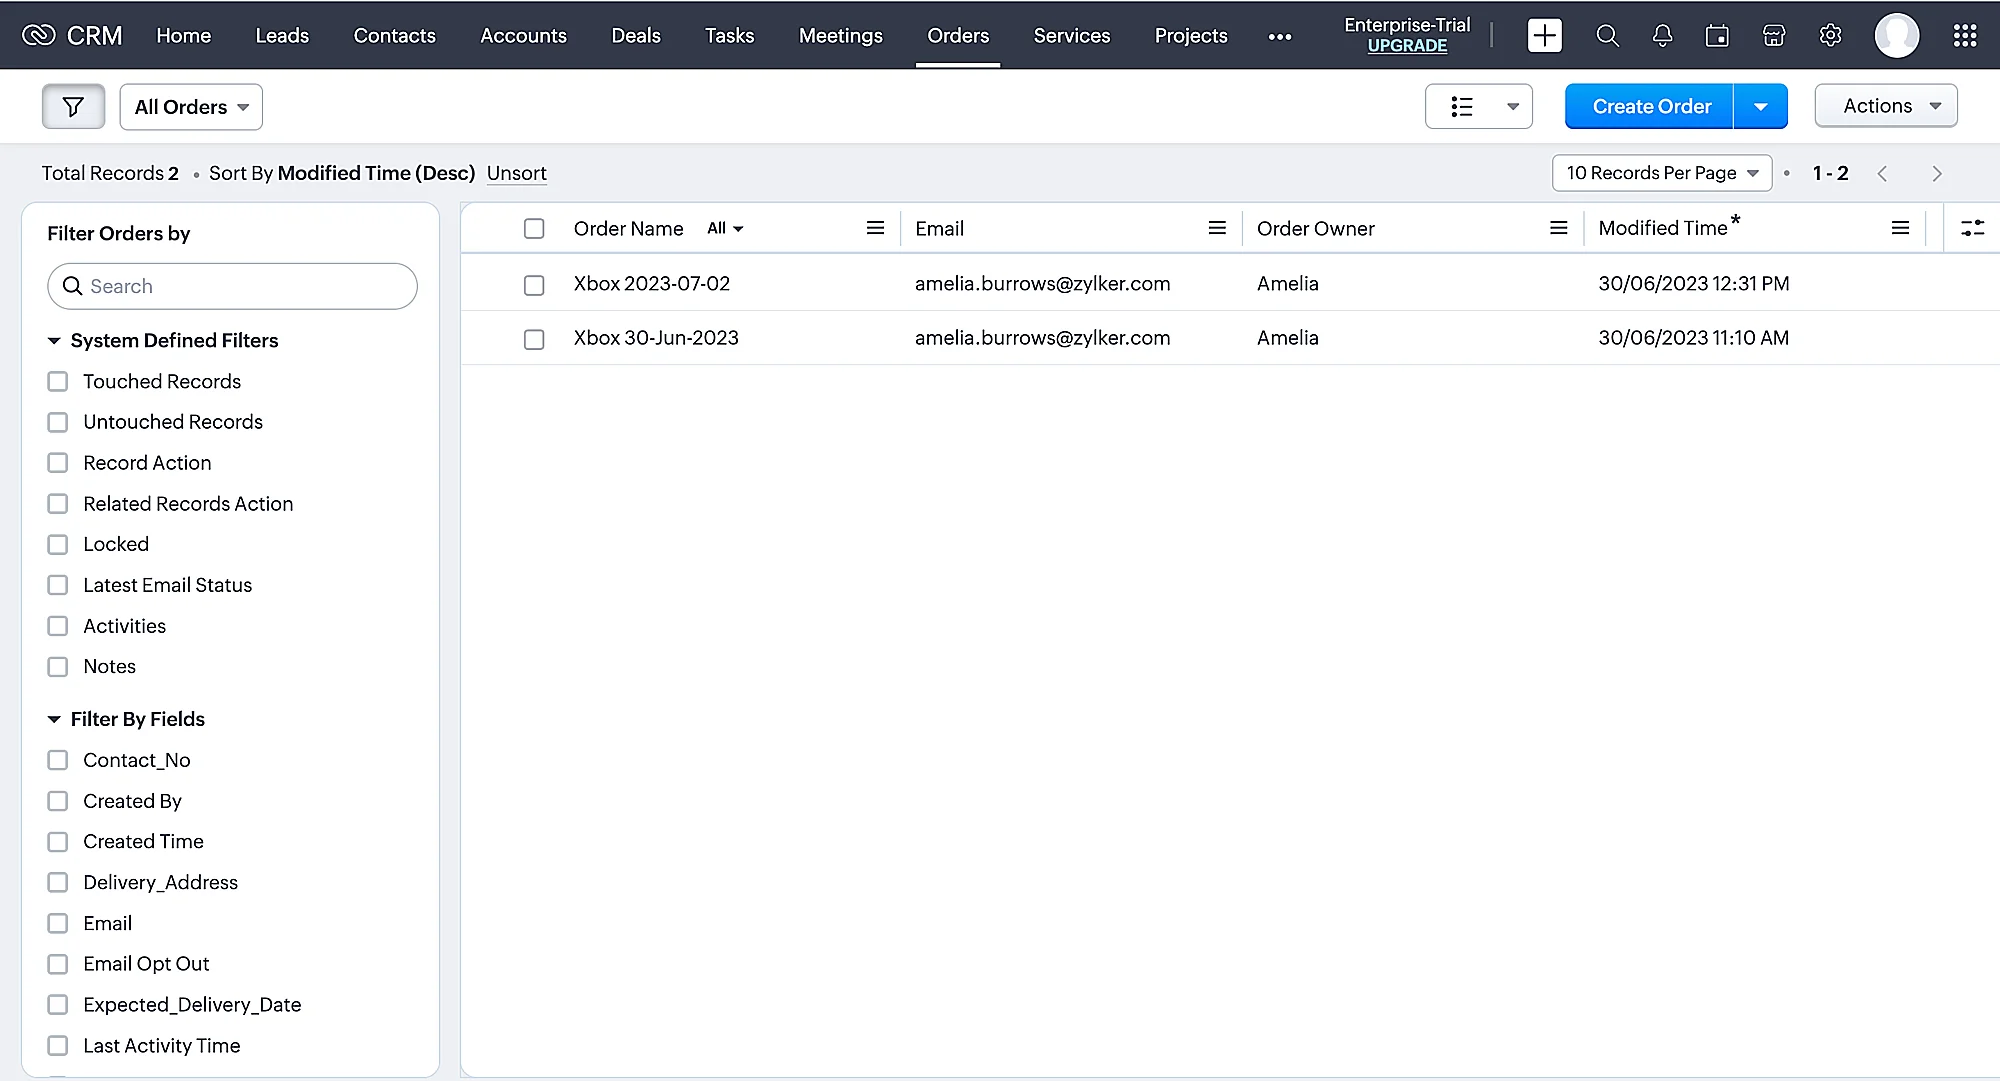Viewport: 2000px width, 1081px height.
Task: Click the search magnifier in top bar
Action: point(1607,36)
